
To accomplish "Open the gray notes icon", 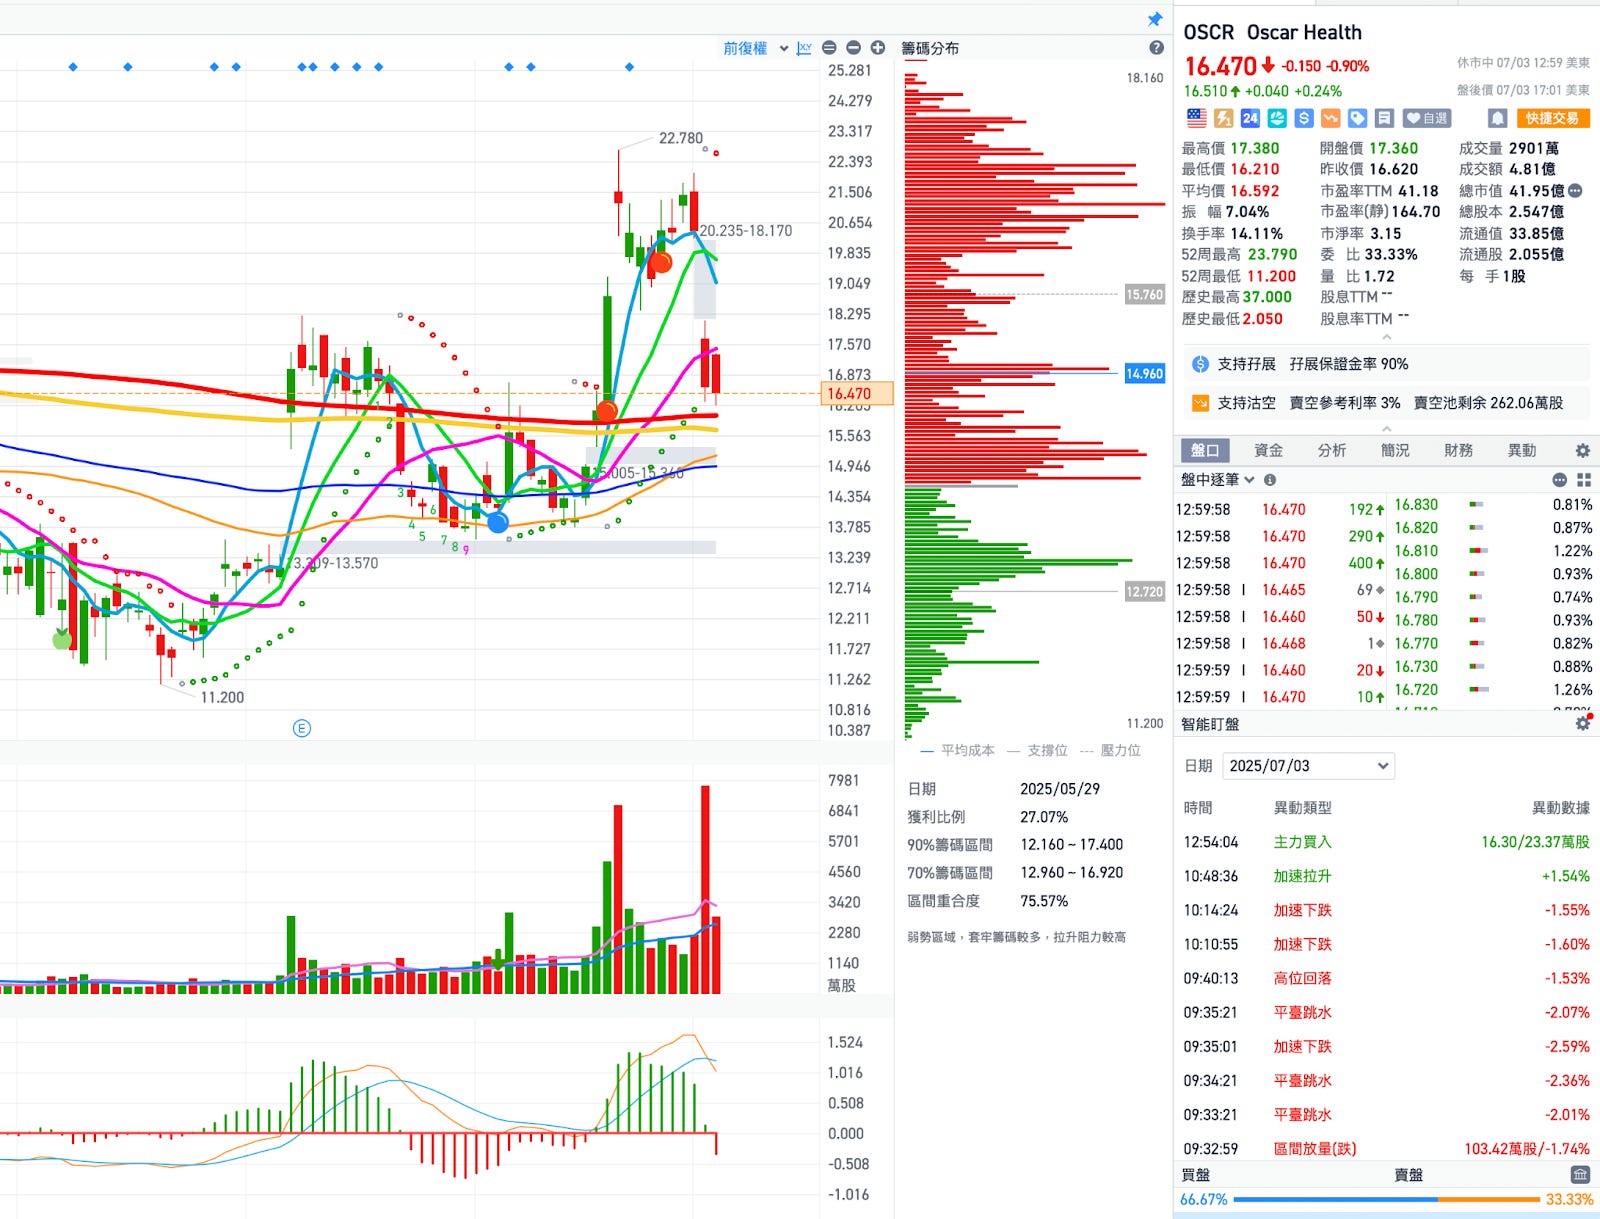I will 1384,118.
